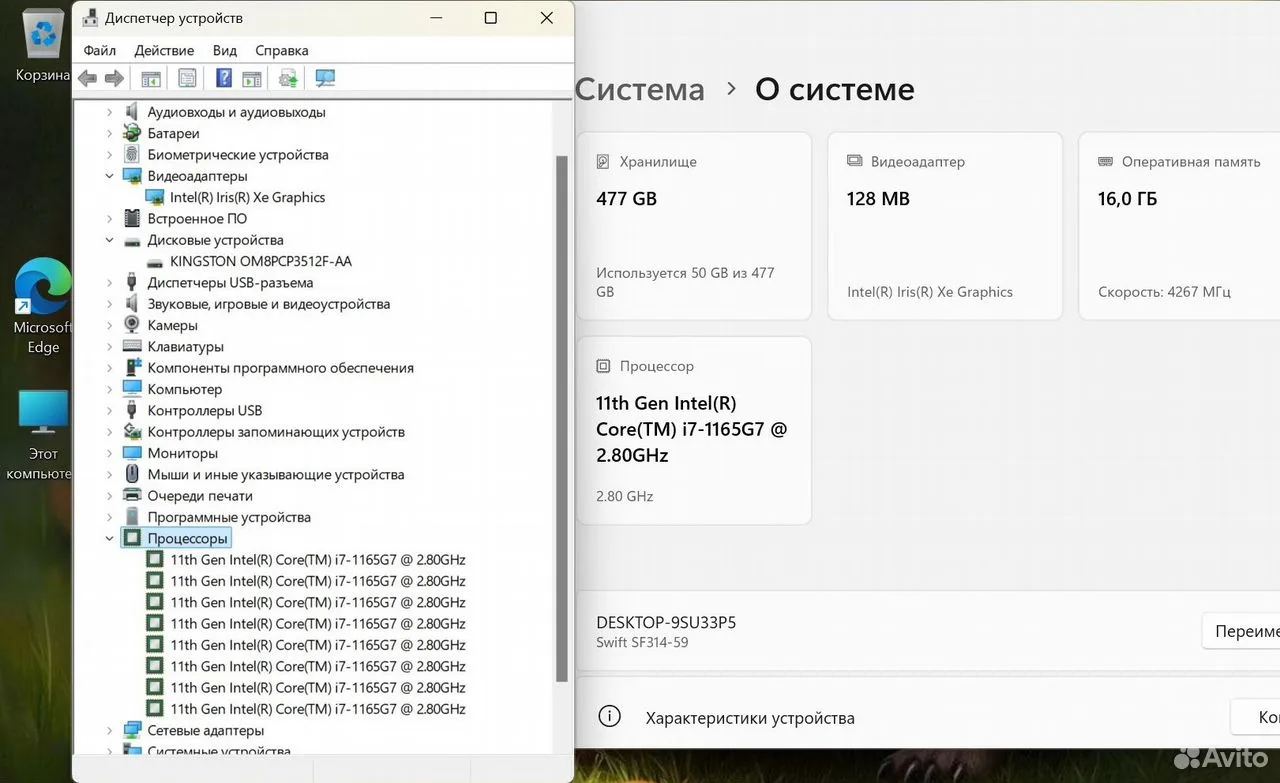Select the Батареи battery icon
The image size is (1280, 783).
(x=132, y=133)
